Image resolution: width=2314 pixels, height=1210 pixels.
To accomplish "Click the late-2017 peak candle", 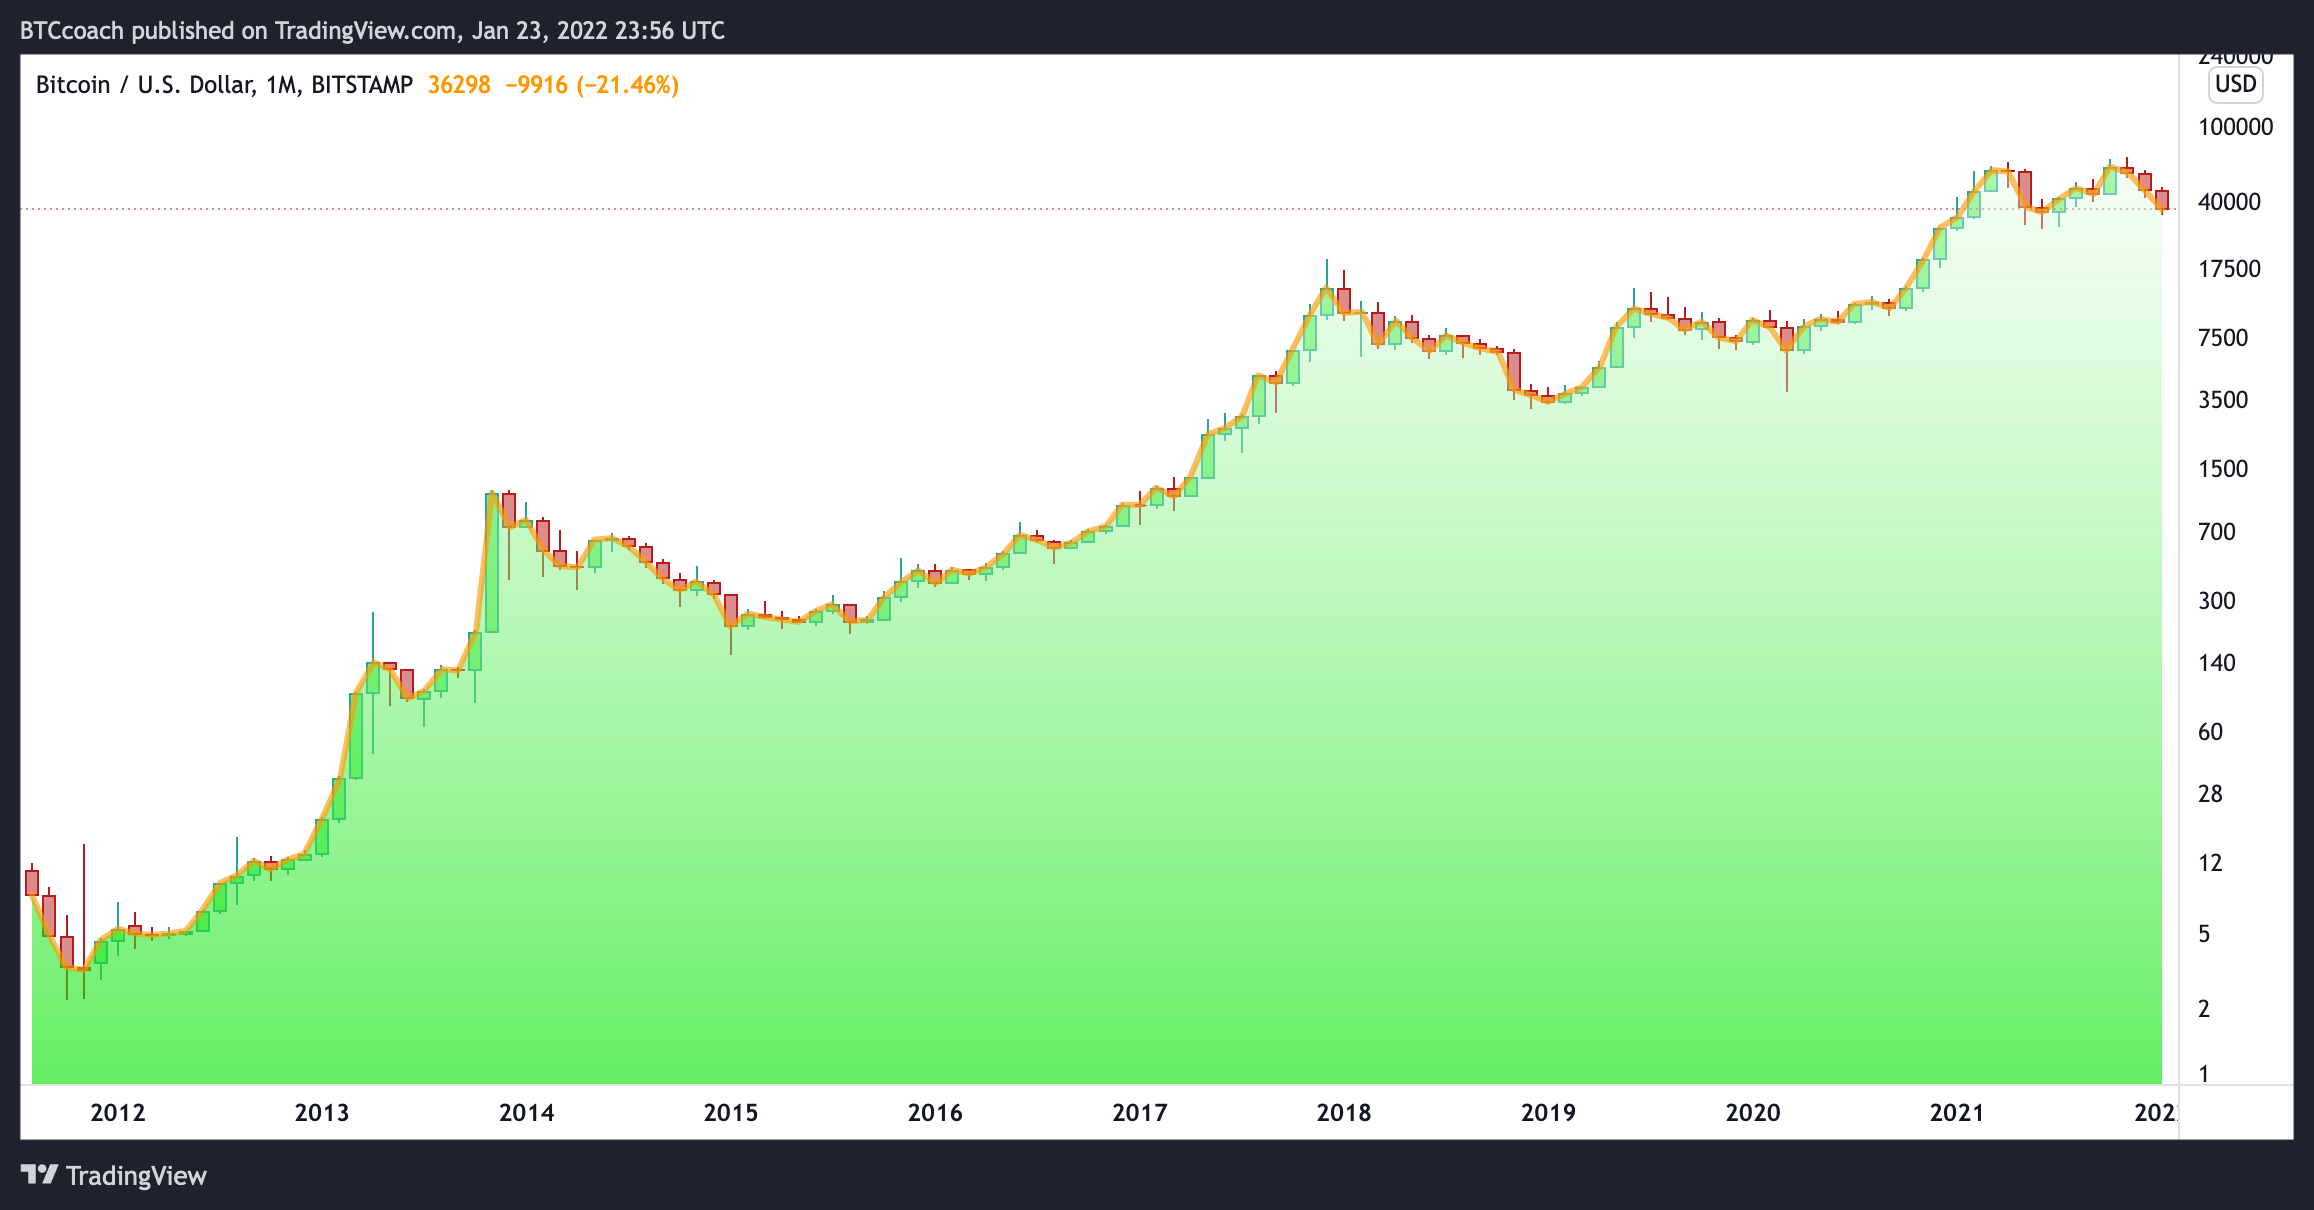I will click(1327, 301).
